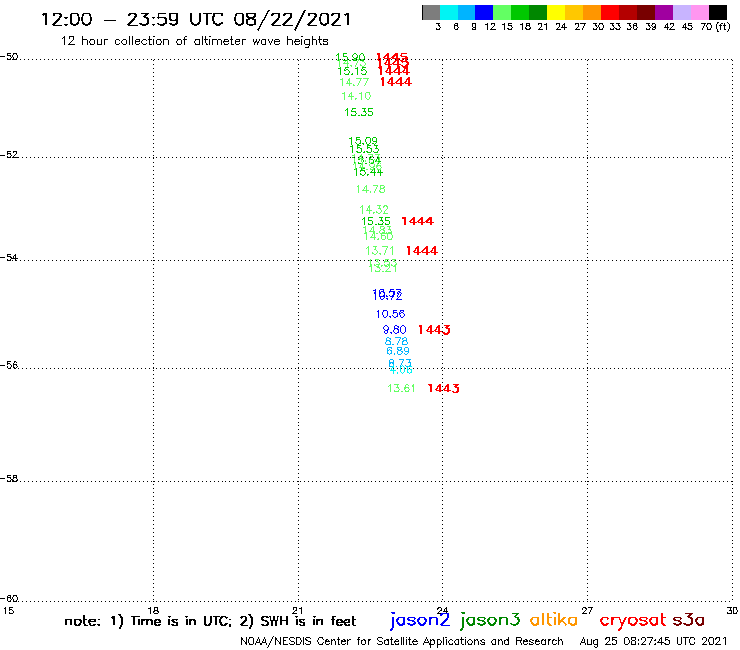Click the chart title '12:00 – 23:59 UTC 08/22/2021'

(196, 19)
